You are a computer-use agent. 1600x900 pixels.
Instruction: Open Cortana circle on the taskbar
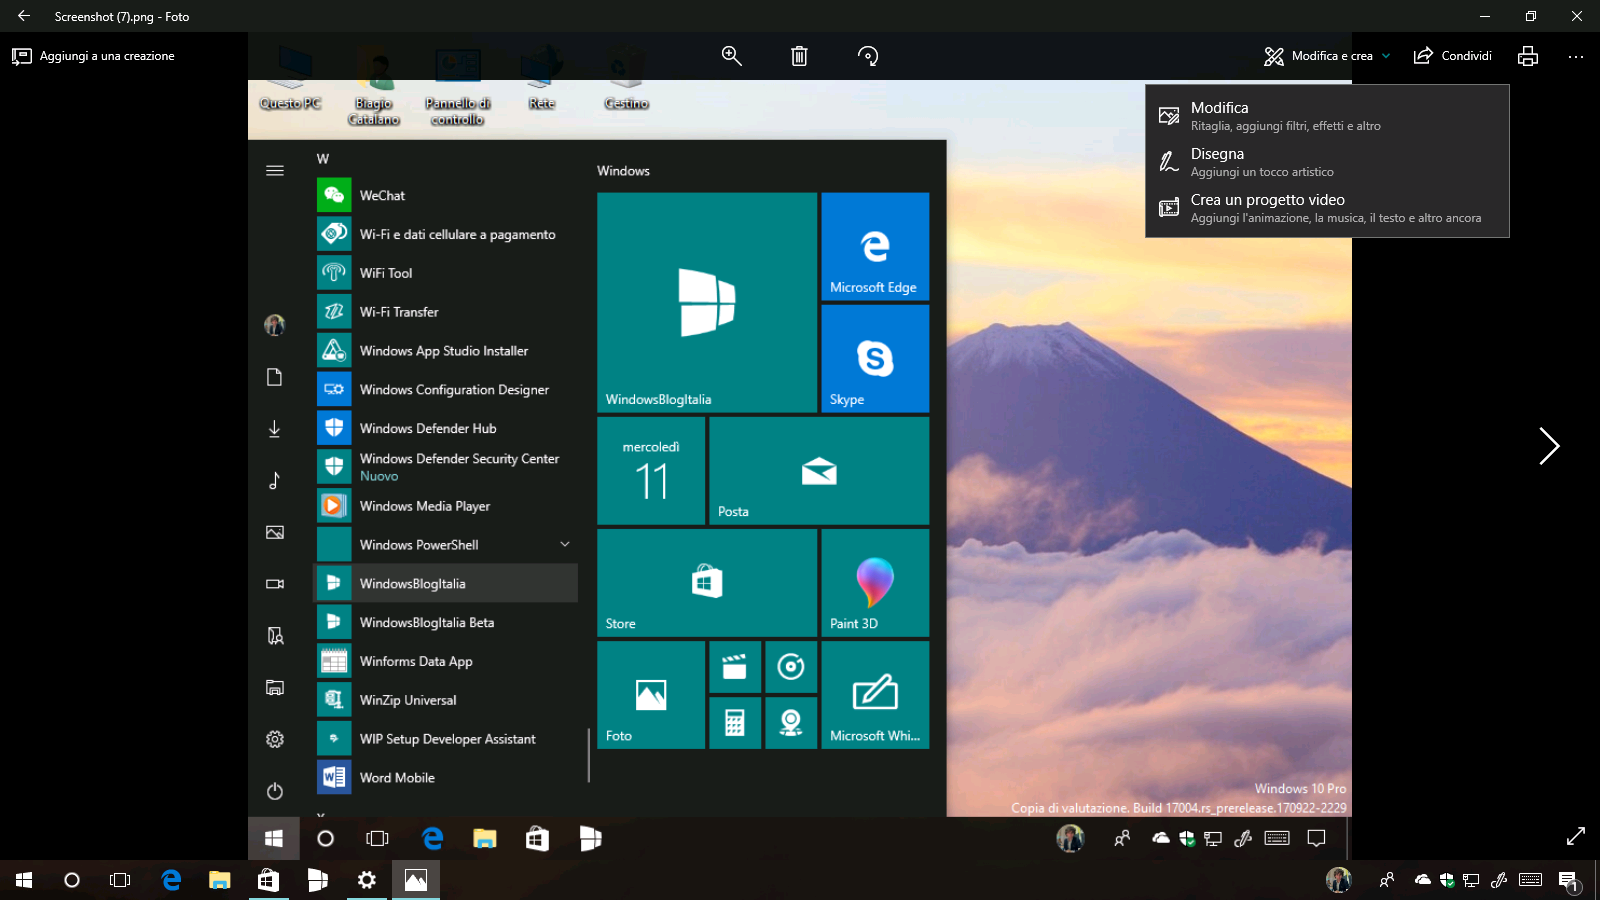pyautogui.click(x=72, y=880)
